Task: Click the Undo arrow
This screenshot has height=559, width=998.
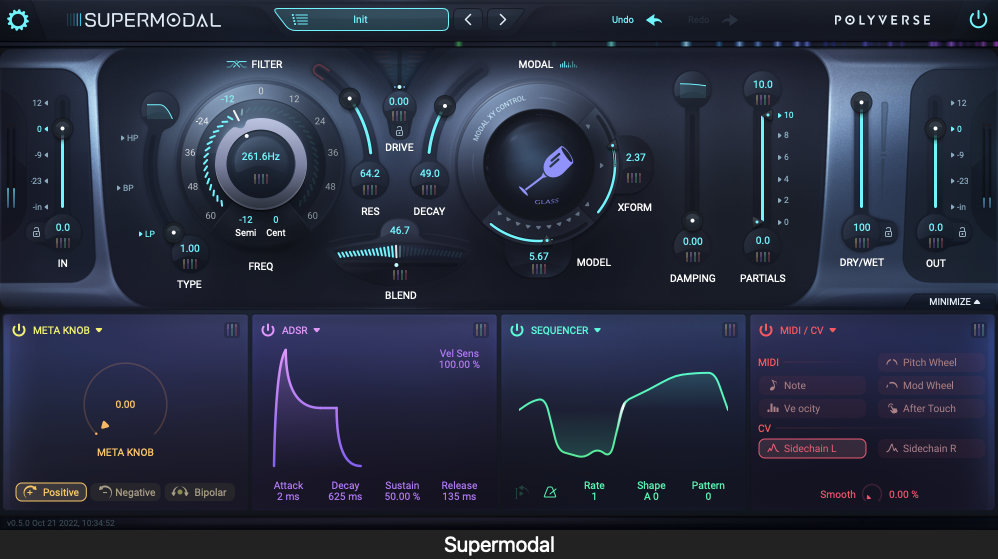Action: point(654,20)
